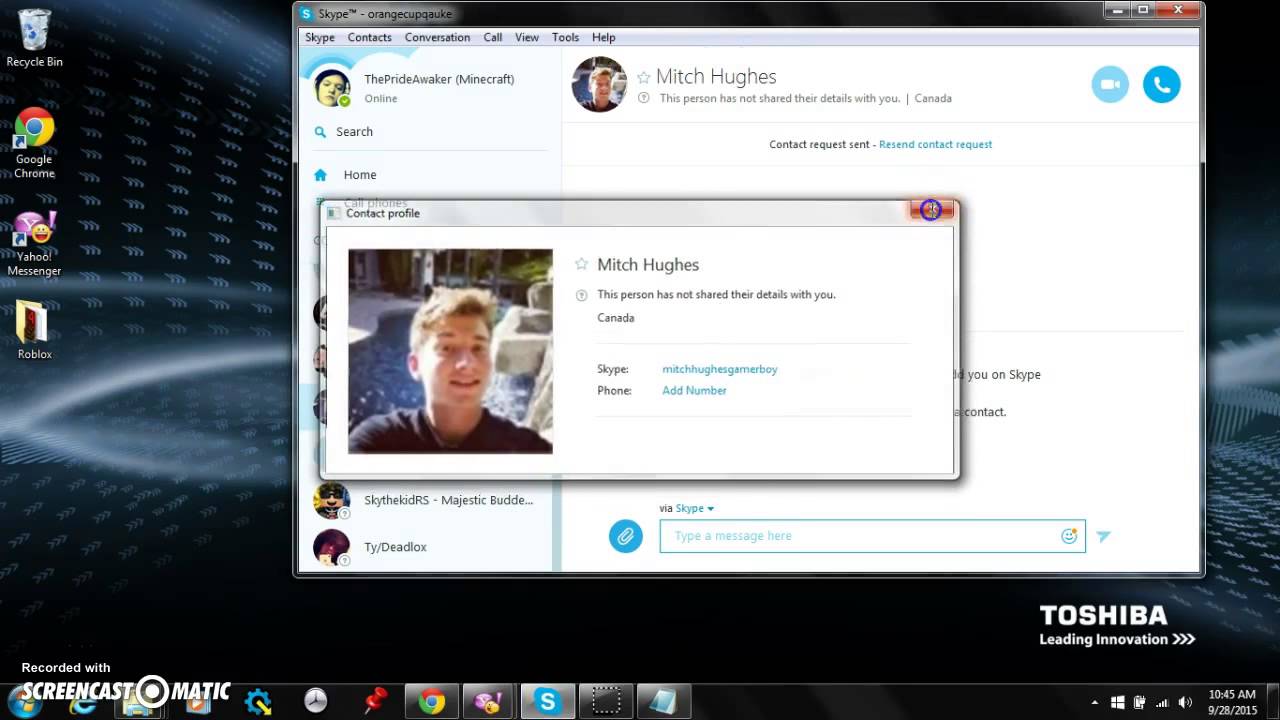Screen dimensions: 1280x720
Task: Click Mitch Hughes name in conversation header
Action: [716, 77]
